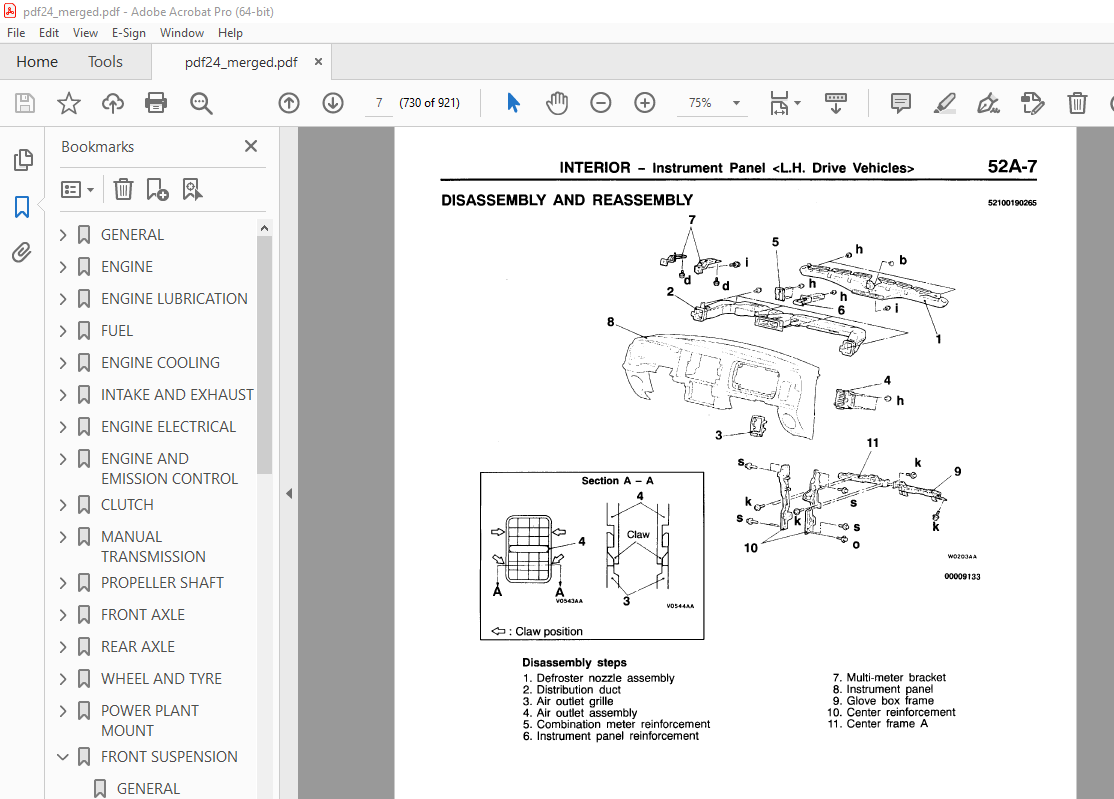The height and width of the screenshot is (799, 1114).
Task: Select the Hand pan tool
Action: click(557, 103)
